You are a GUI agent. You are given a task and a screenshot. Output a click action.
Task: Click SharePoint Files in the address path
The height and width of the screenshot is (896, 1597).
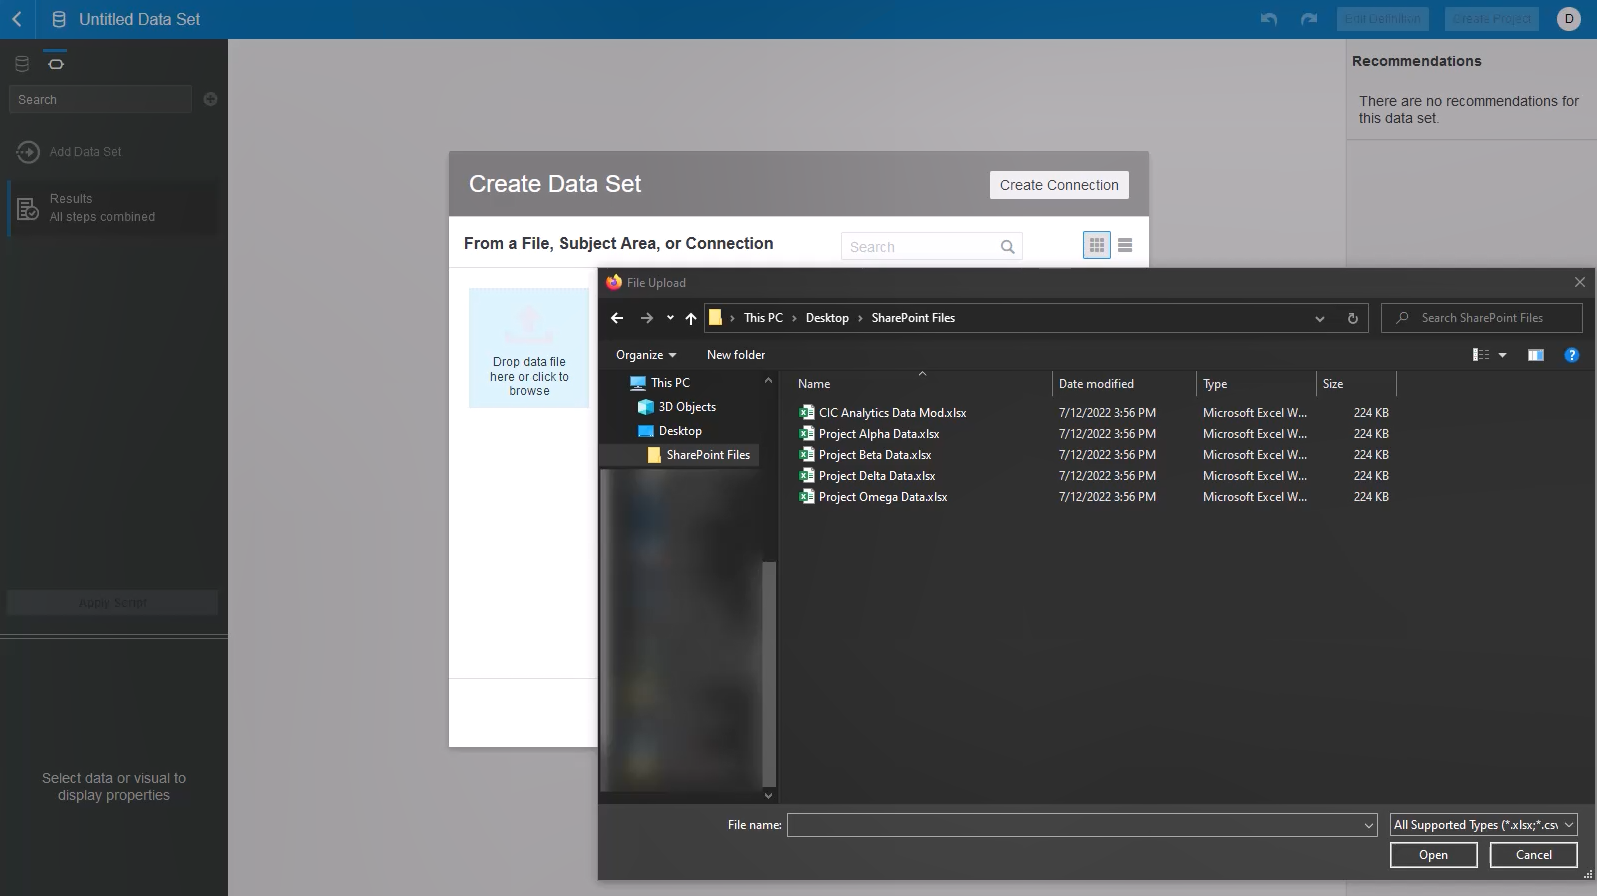(913, 318)
